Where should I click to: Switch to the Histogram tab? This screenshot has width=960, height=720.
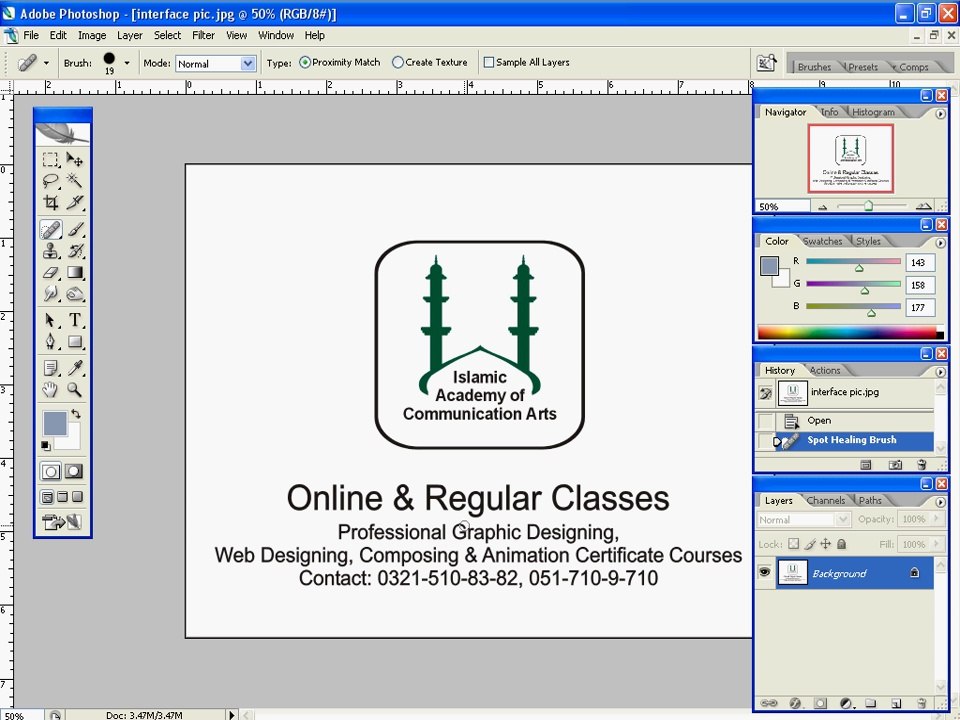tap(873, 112)
